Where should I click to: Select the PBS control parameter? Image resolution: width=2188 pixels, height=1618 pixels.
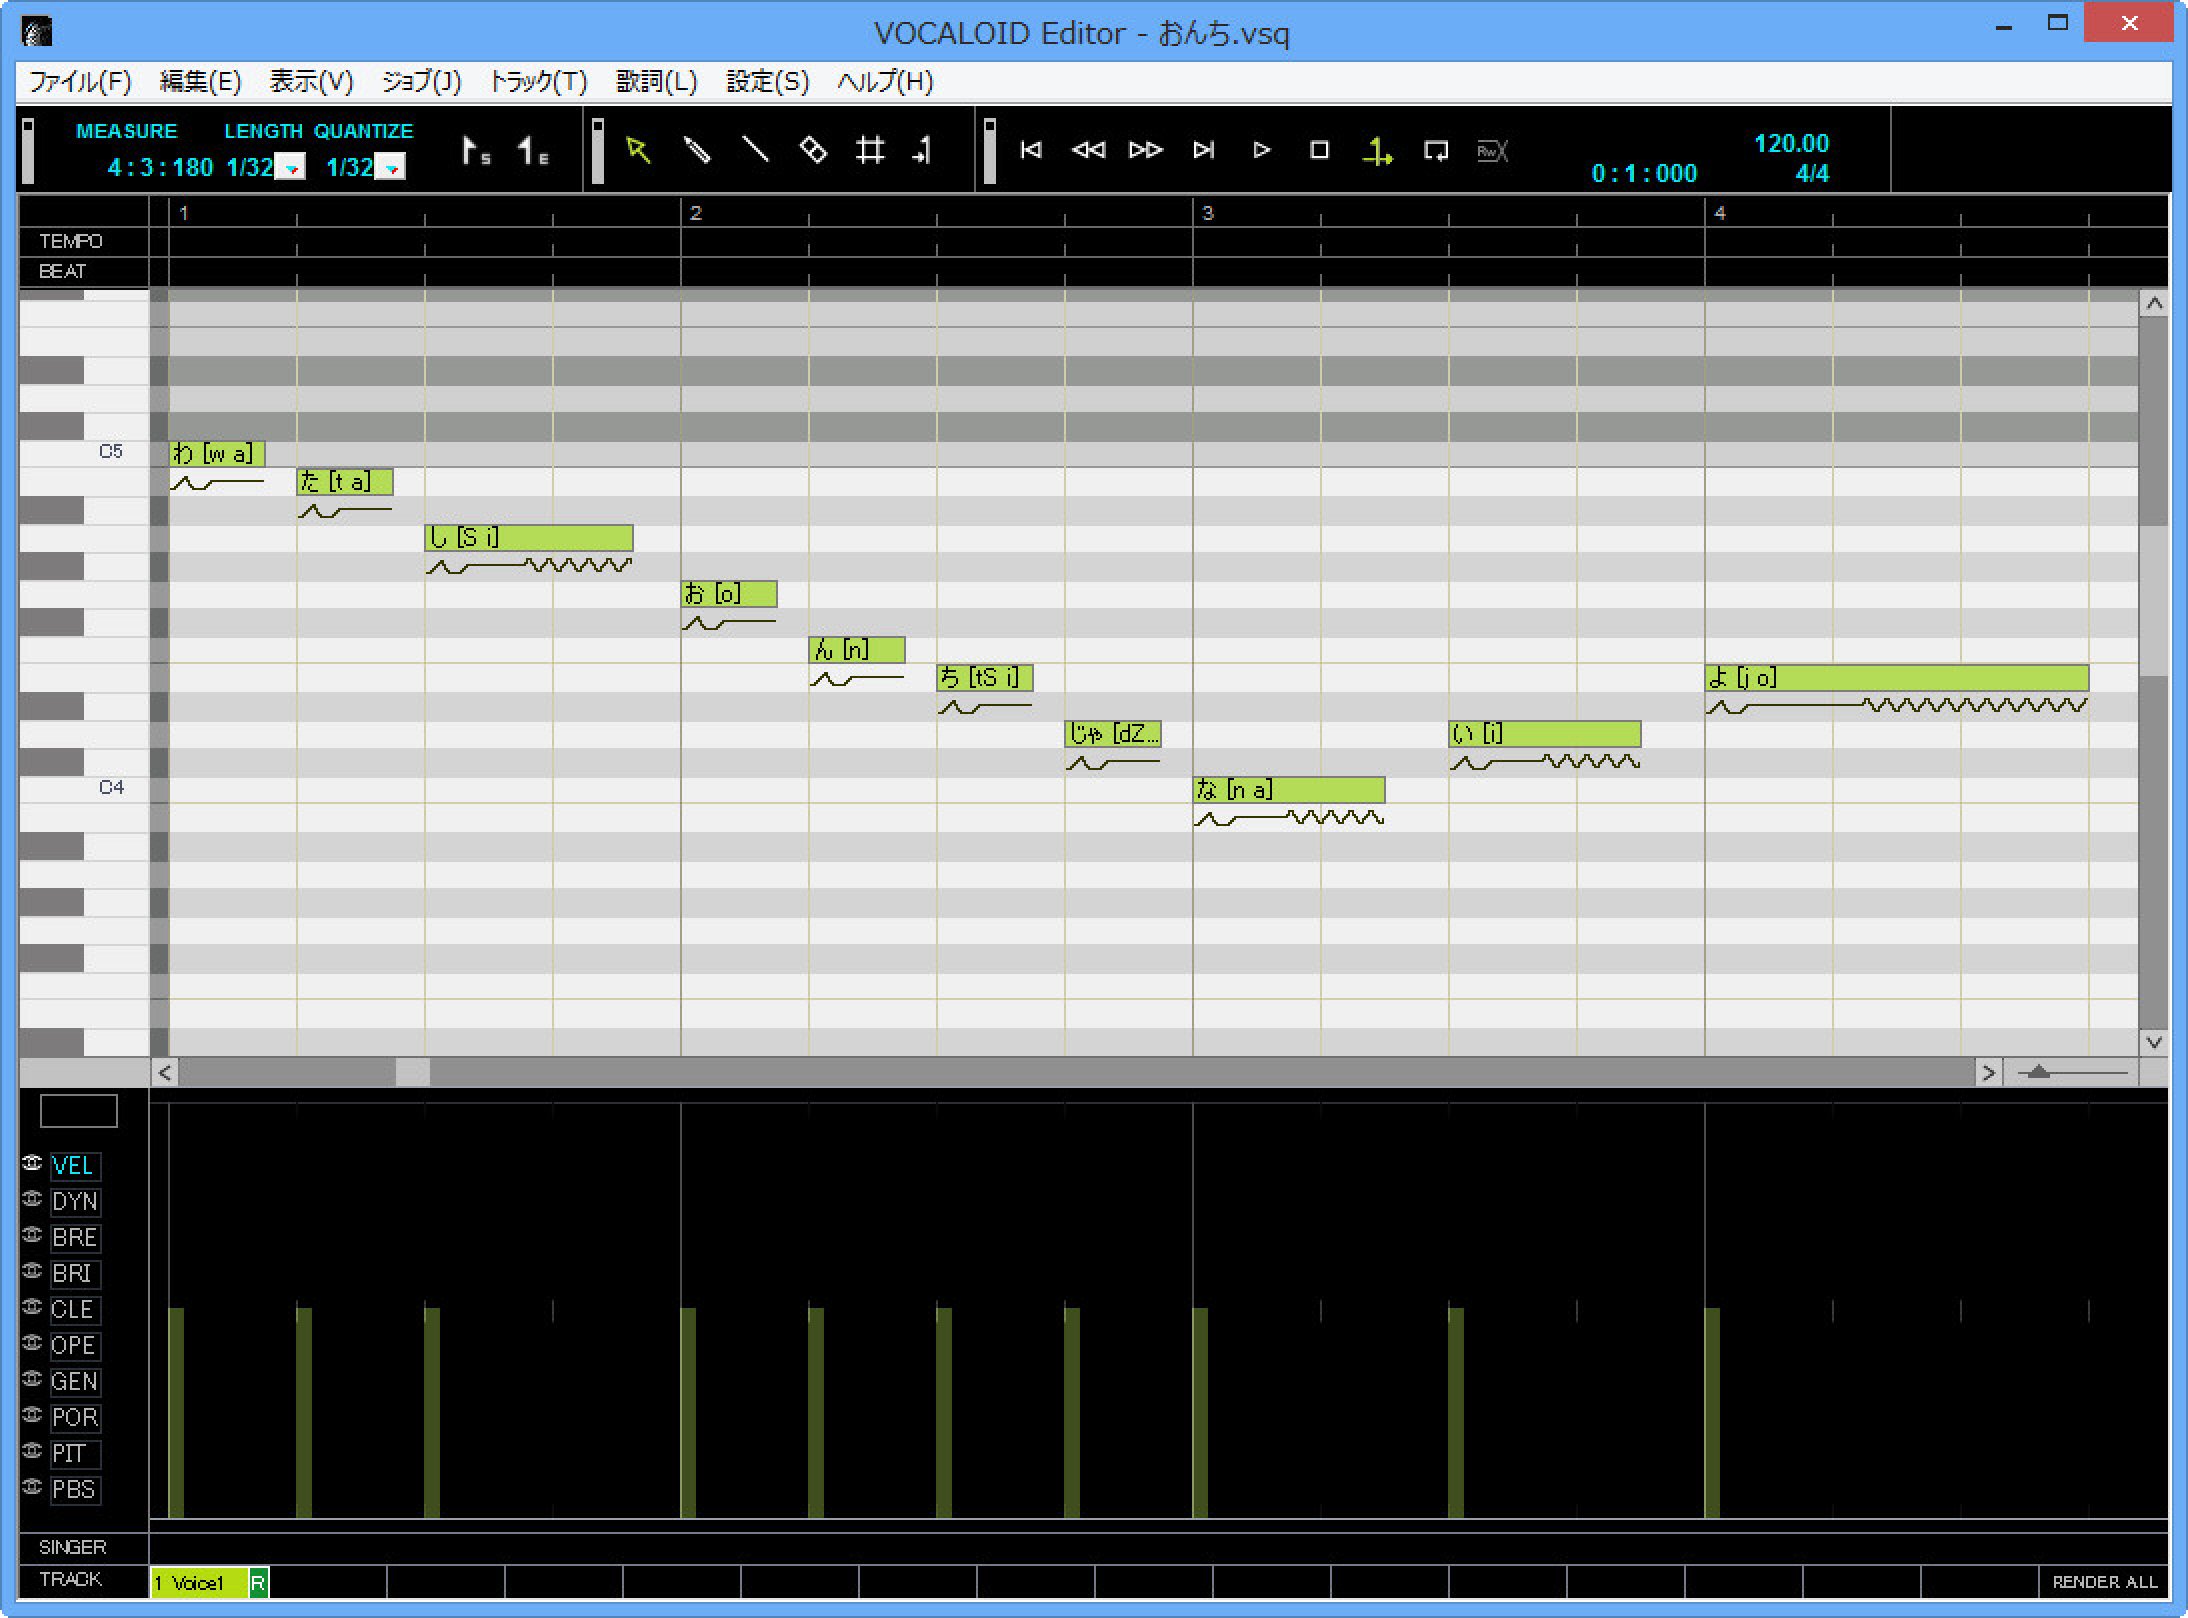(74, 1490)
